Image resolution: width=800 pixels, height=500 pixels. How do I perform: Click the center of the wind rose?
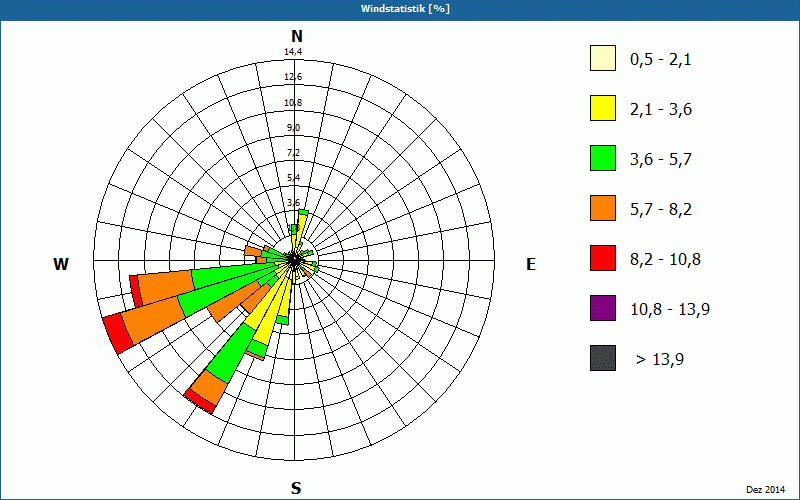[x=294, y=260]
